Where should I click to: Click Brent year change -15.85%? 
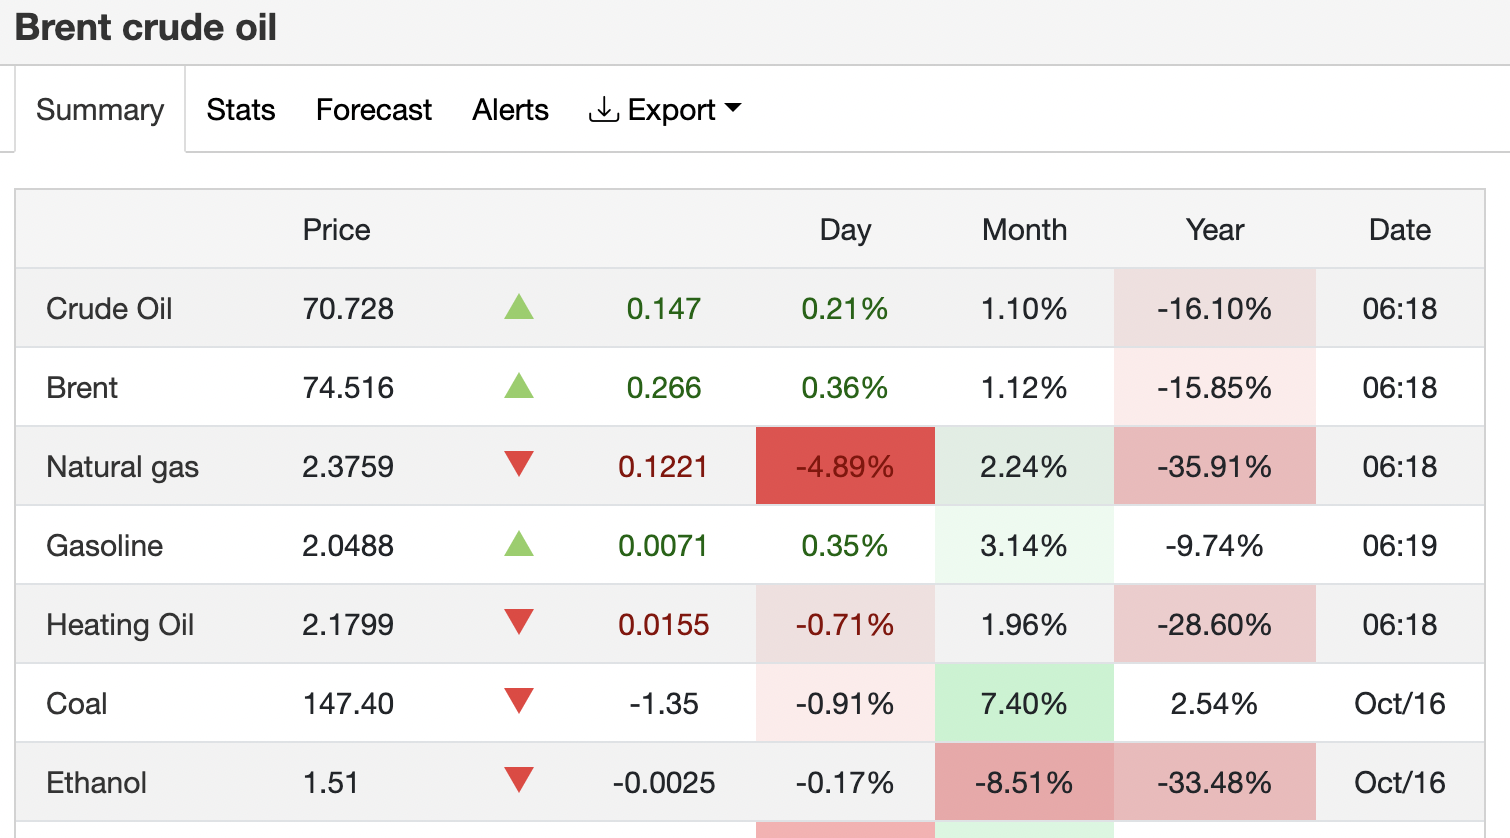click(1214, 387)
